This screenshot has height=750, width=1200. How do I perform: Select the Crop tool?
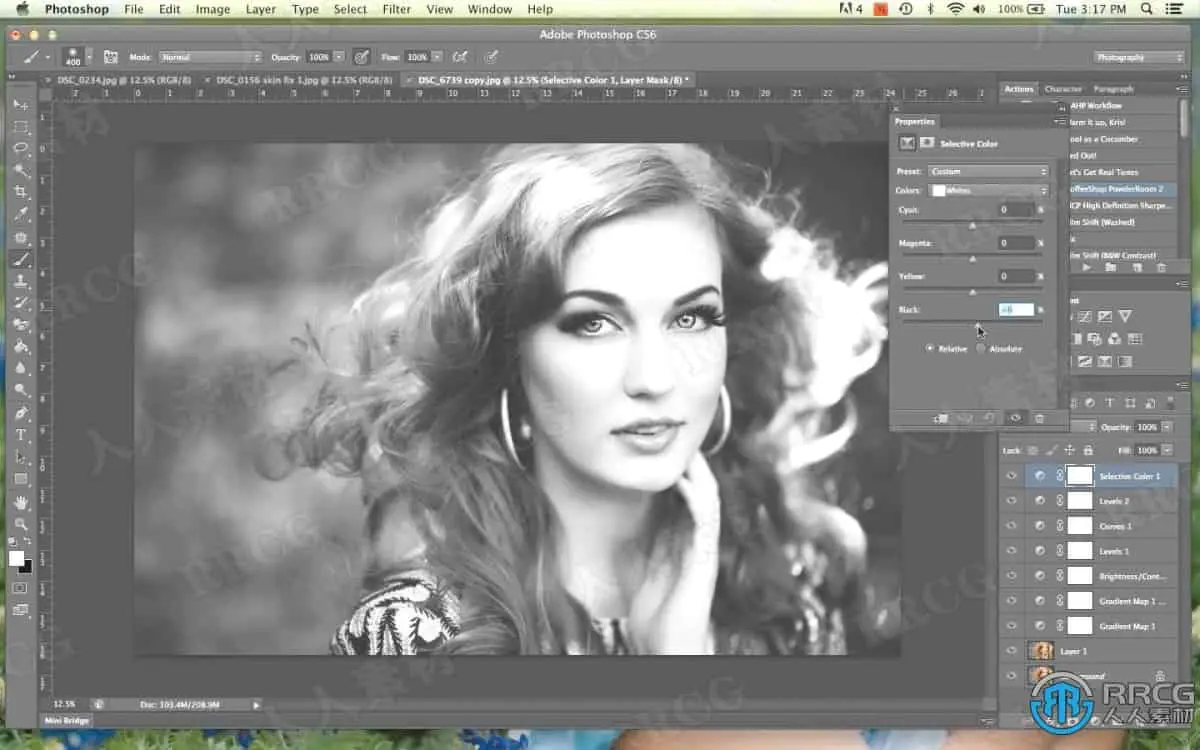[x=21, y=192]
